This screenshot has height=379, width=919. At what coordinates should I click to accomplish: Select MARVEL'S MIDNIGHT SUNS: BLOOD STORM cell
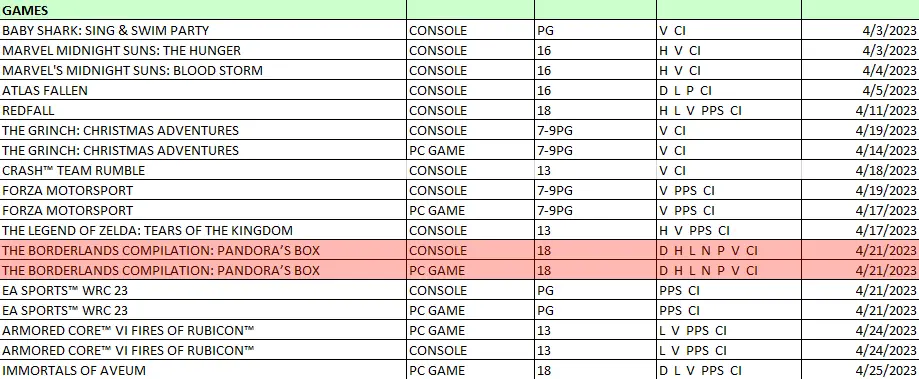(203, 70)
